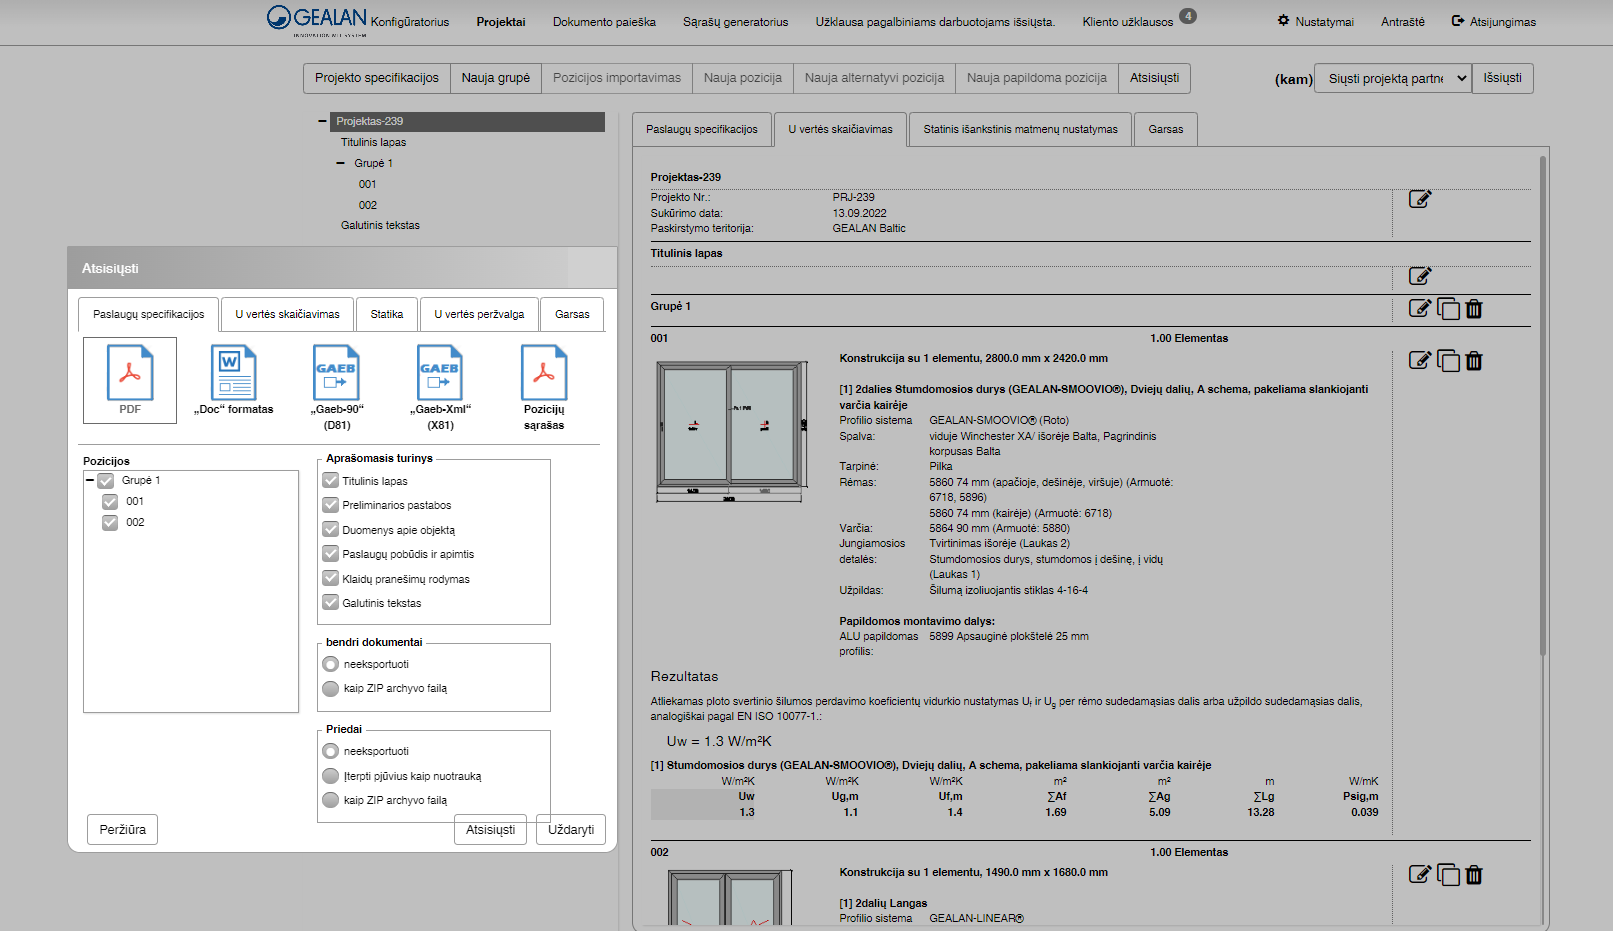Click Nauja grupė toolbar button
The image size is (1613, 931).
[x=496, y=78]
